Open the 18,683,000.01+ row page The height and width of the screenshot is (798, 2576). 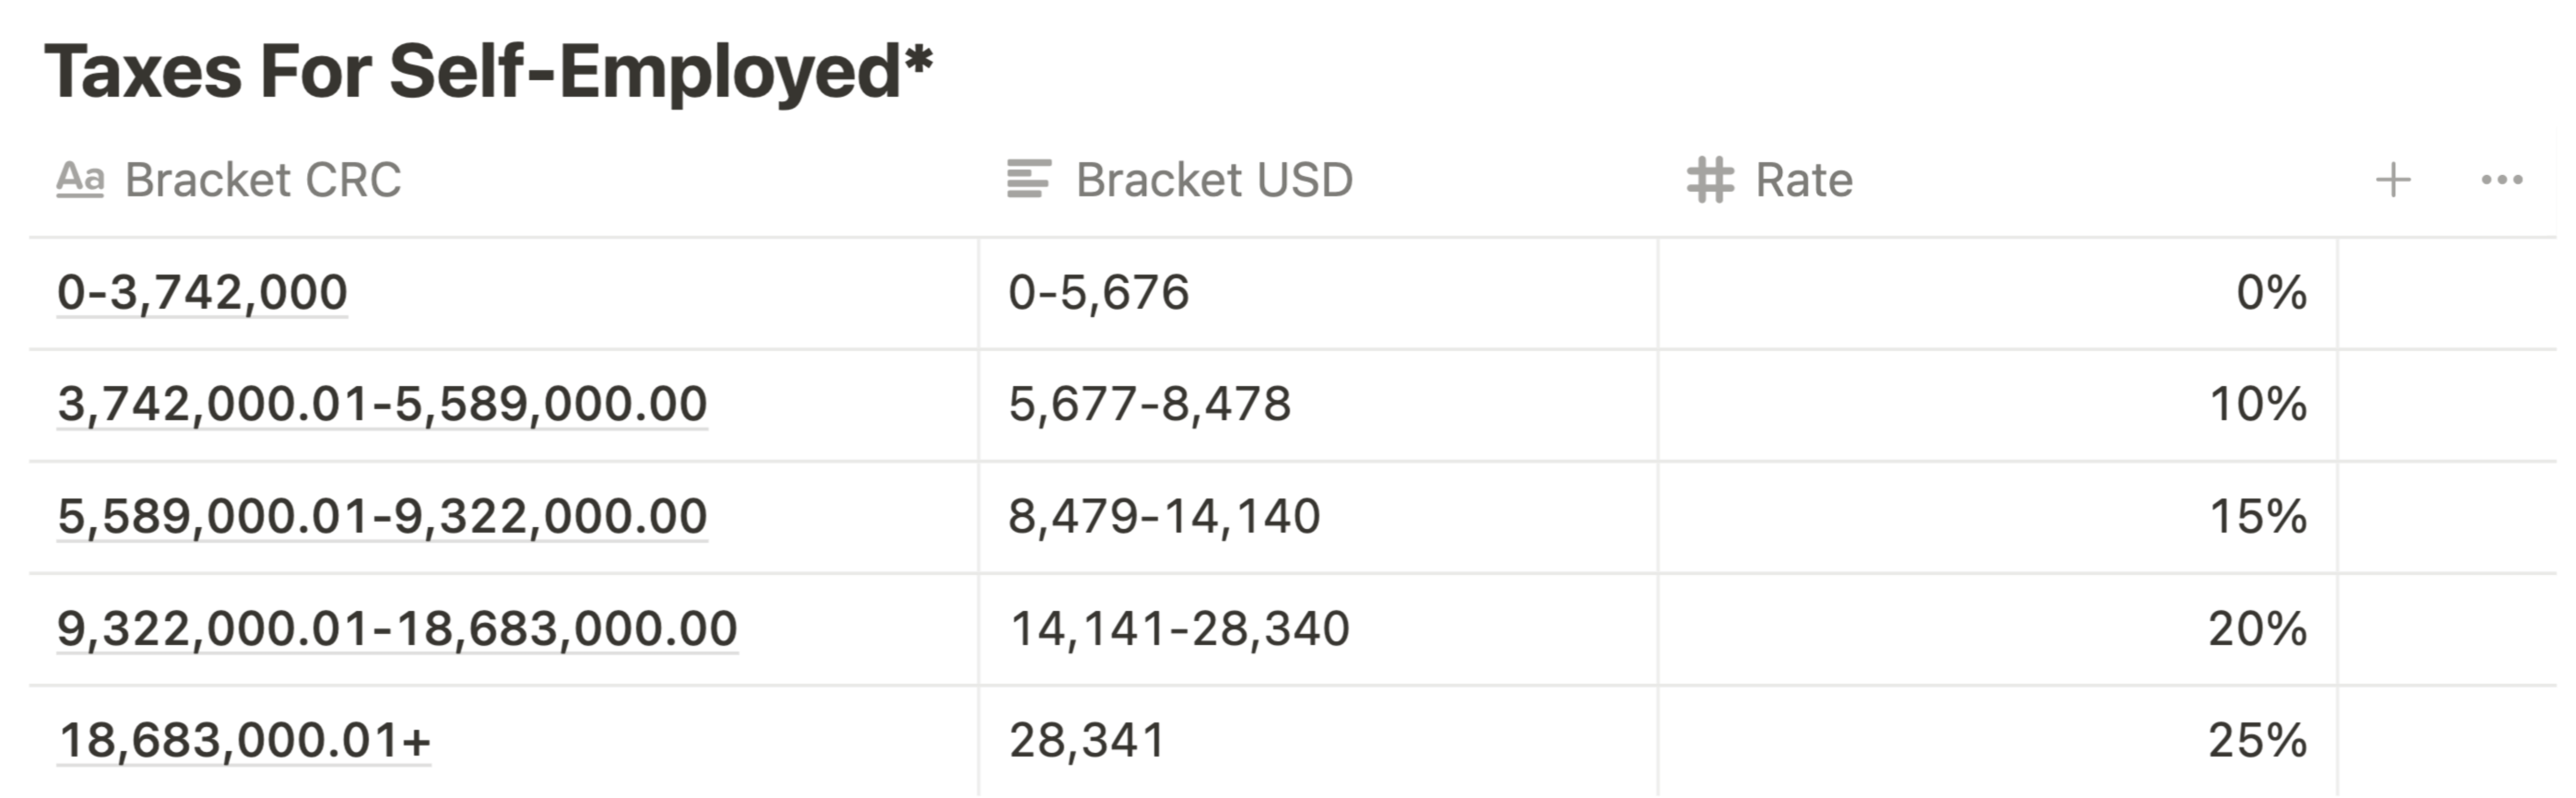pos(244,741)
